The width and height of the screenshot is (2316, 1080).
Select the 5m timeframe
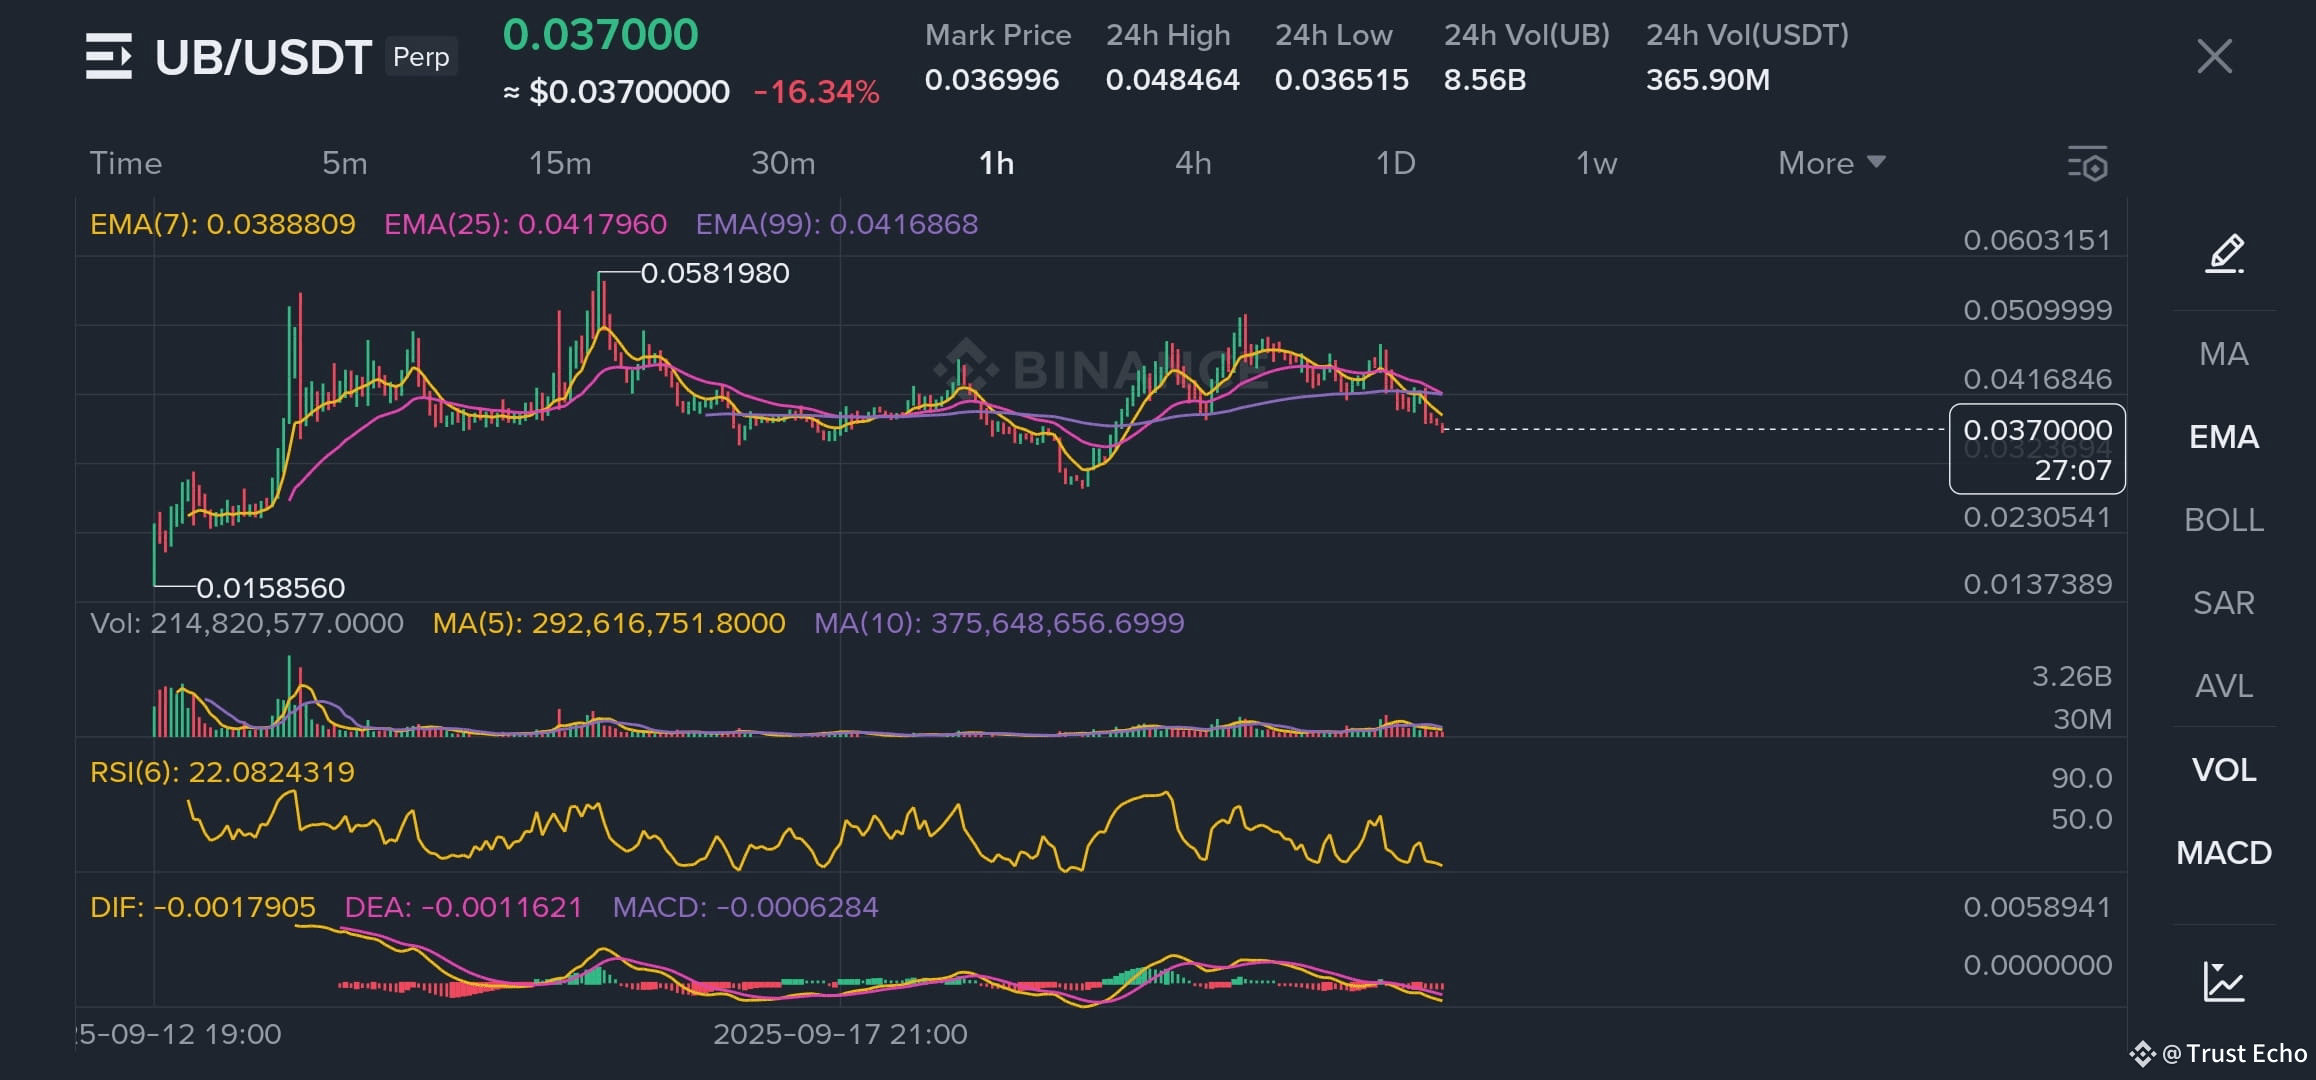point(345,163)
